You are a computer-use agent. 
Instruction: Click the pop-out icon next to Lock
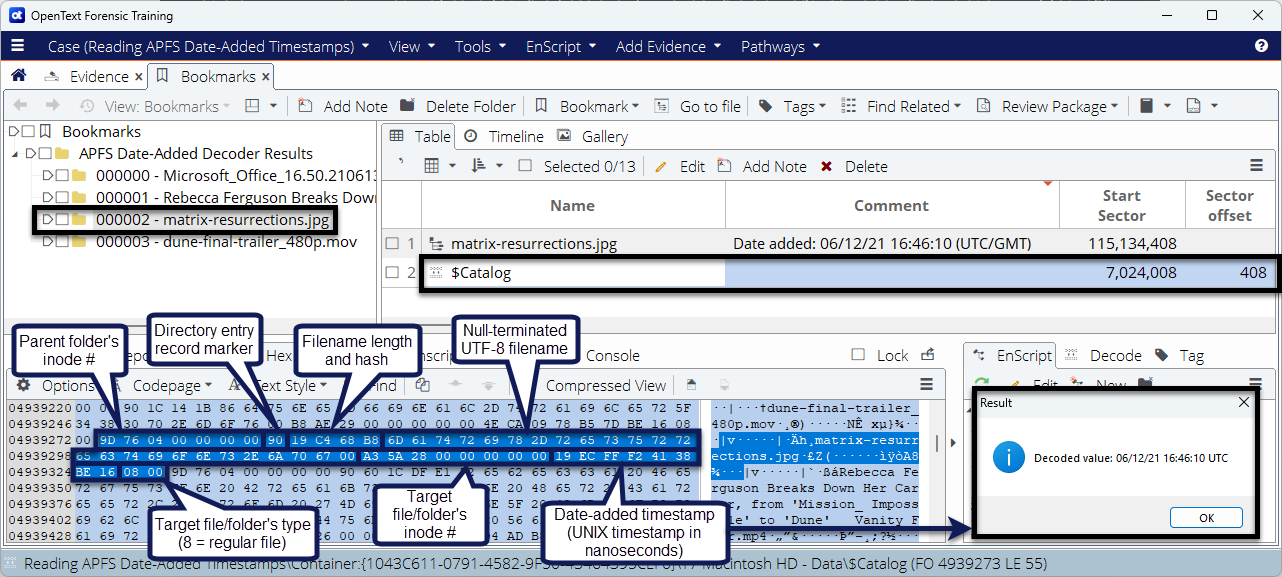[928, 354]
